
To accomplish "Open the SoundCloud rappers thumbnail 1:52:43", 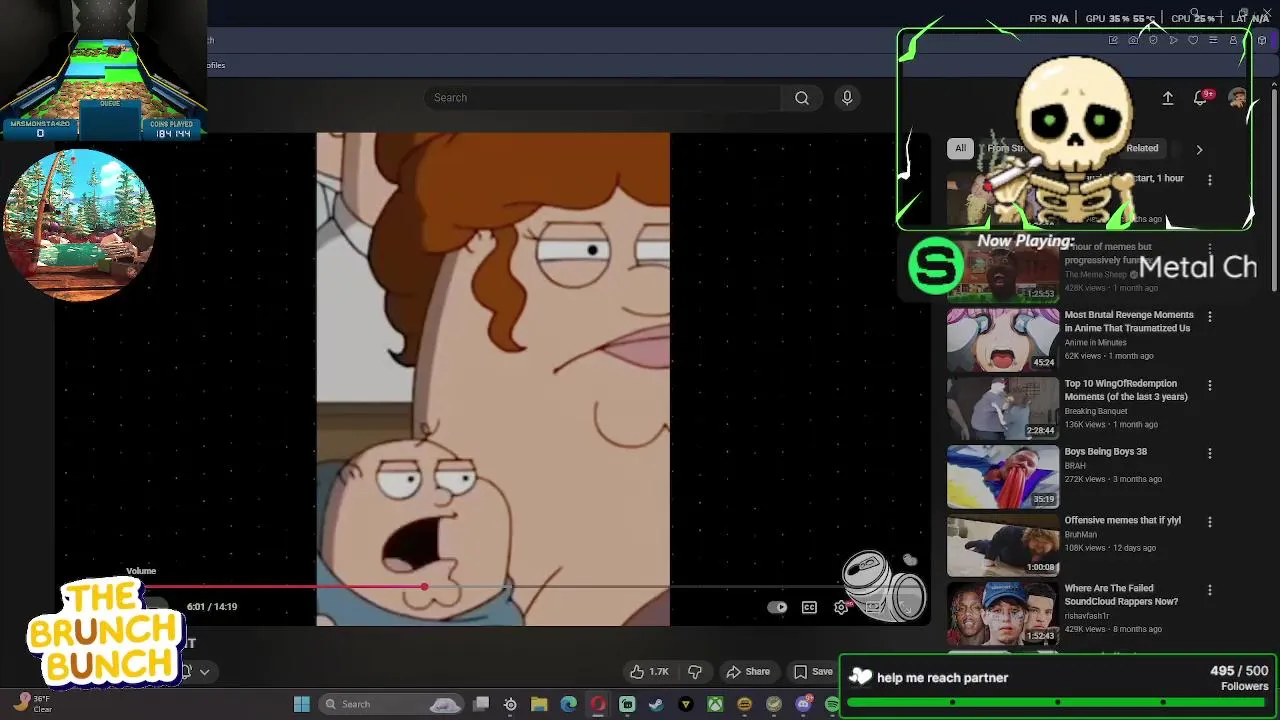I will [x=1002, y=613].
